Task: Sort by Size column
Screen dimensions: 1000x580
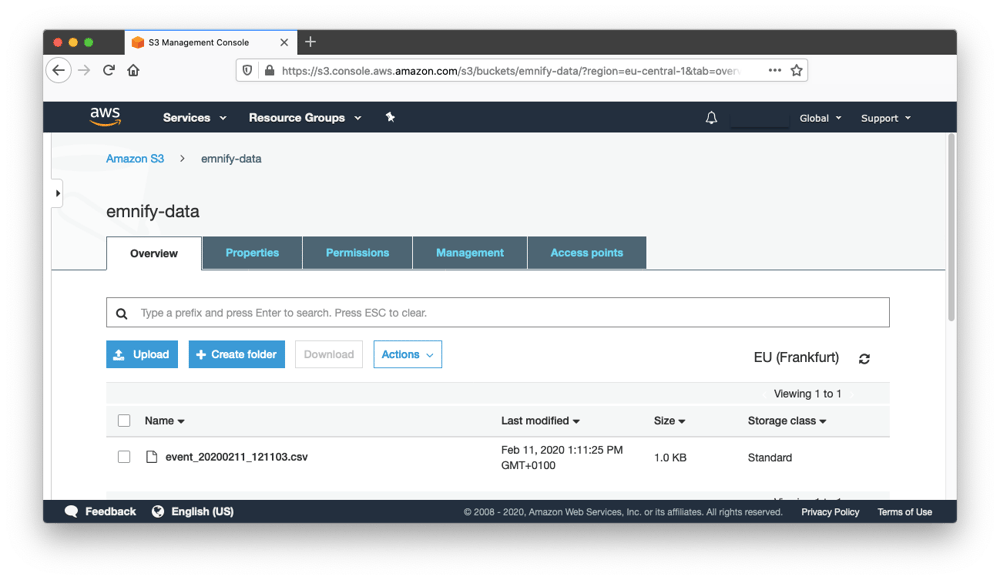Action: 669,420
